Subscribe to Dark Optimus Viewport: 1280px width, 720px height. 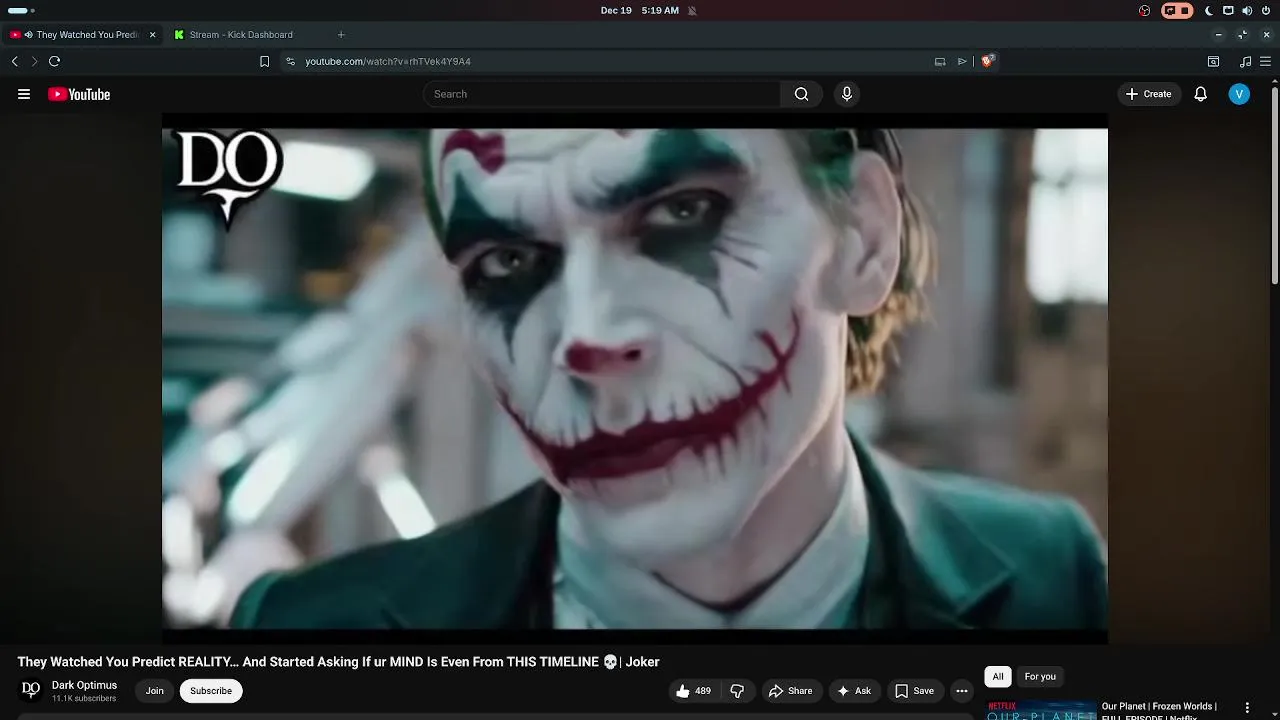point(211,691)
